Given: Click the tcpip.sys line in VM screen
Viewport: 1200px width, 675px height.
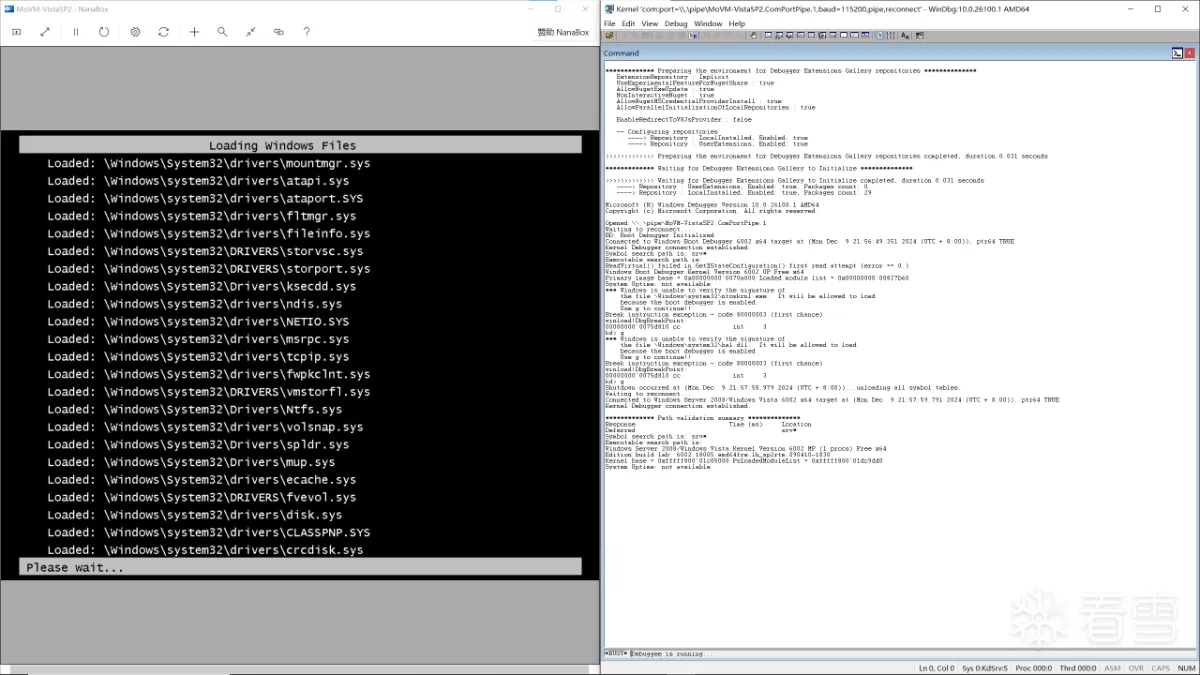Looking at the screenshot, I should click(x=198, y=356).
